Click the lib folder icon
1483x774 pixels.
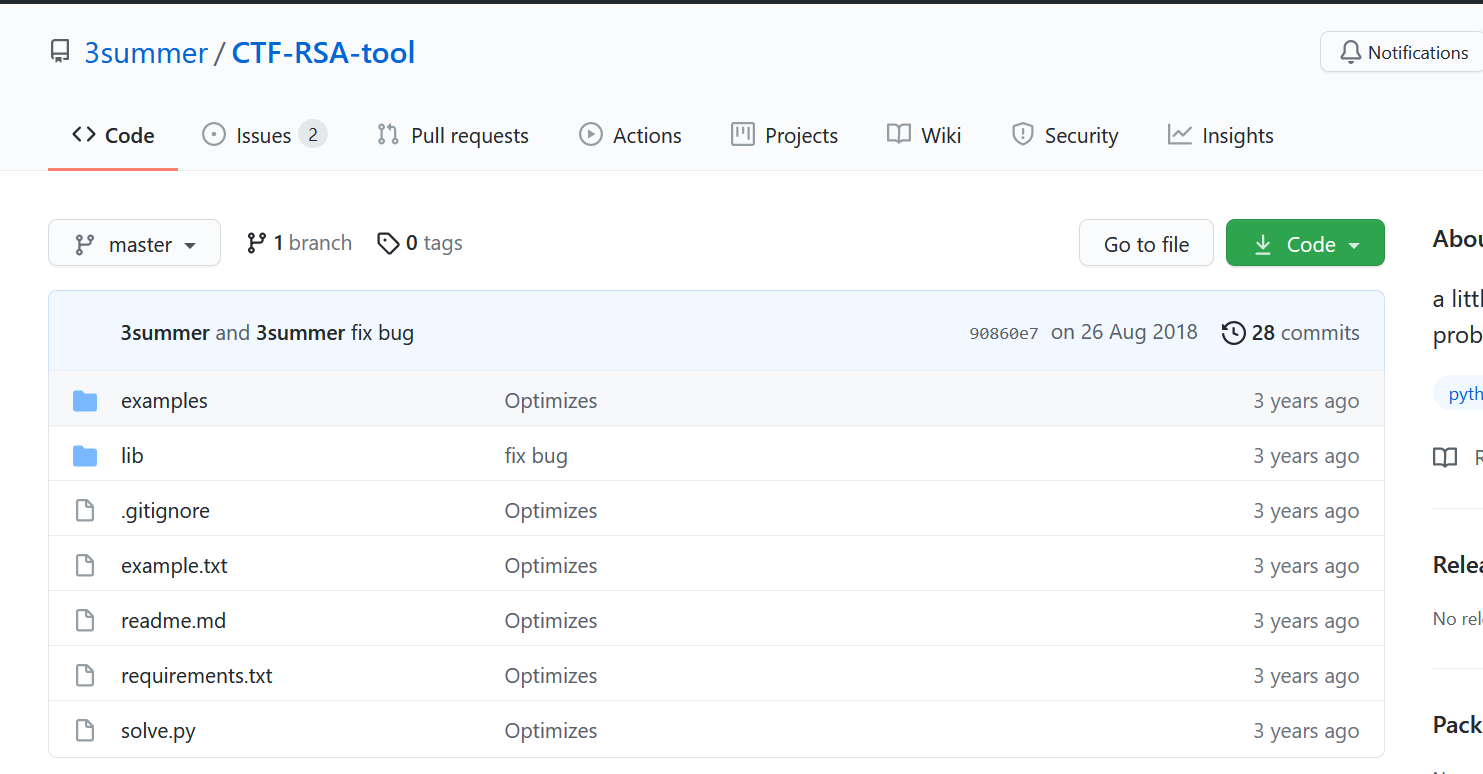coord(85,456)
